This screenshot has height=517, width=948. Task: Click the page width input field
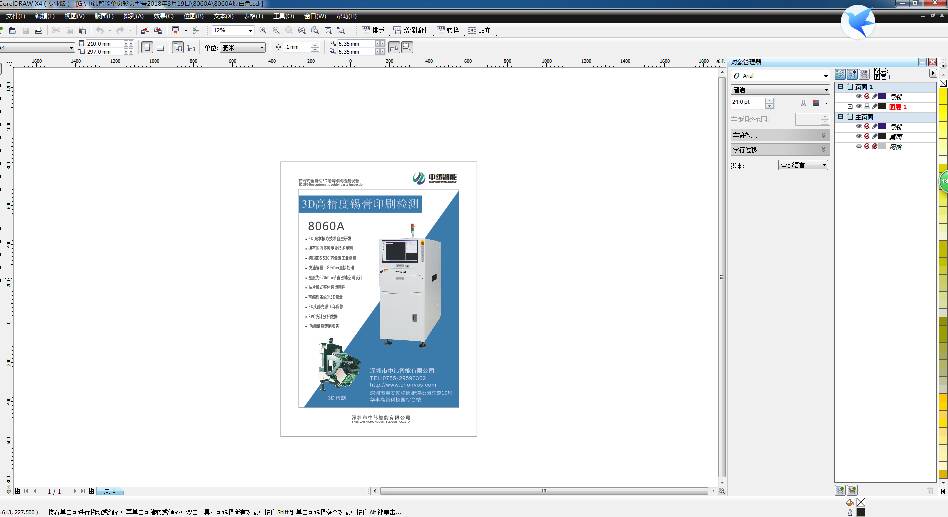105,44
